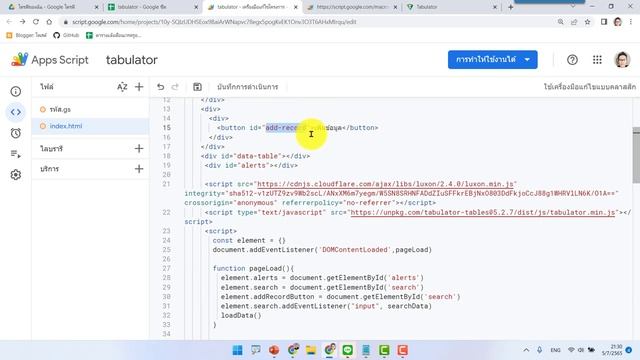Show hidden system tray icons chevron
The width and height of the screenshot is (640, 360).
[x=526, y=350]
